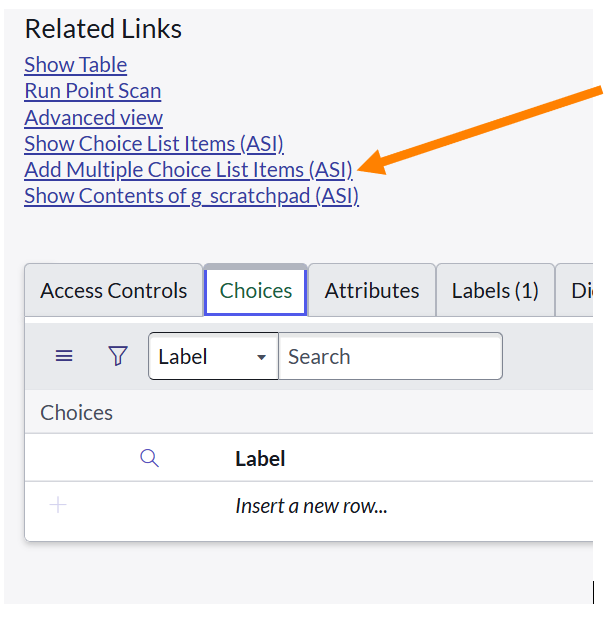
Task: Click the plus icon to insert row
Action: point(58,505)
